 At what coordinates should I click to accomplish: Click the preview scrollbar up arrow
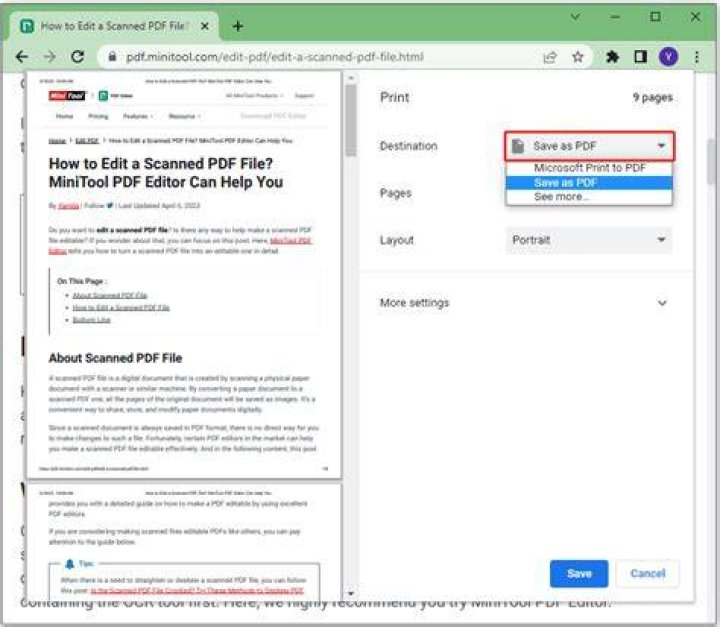(351, 79)
